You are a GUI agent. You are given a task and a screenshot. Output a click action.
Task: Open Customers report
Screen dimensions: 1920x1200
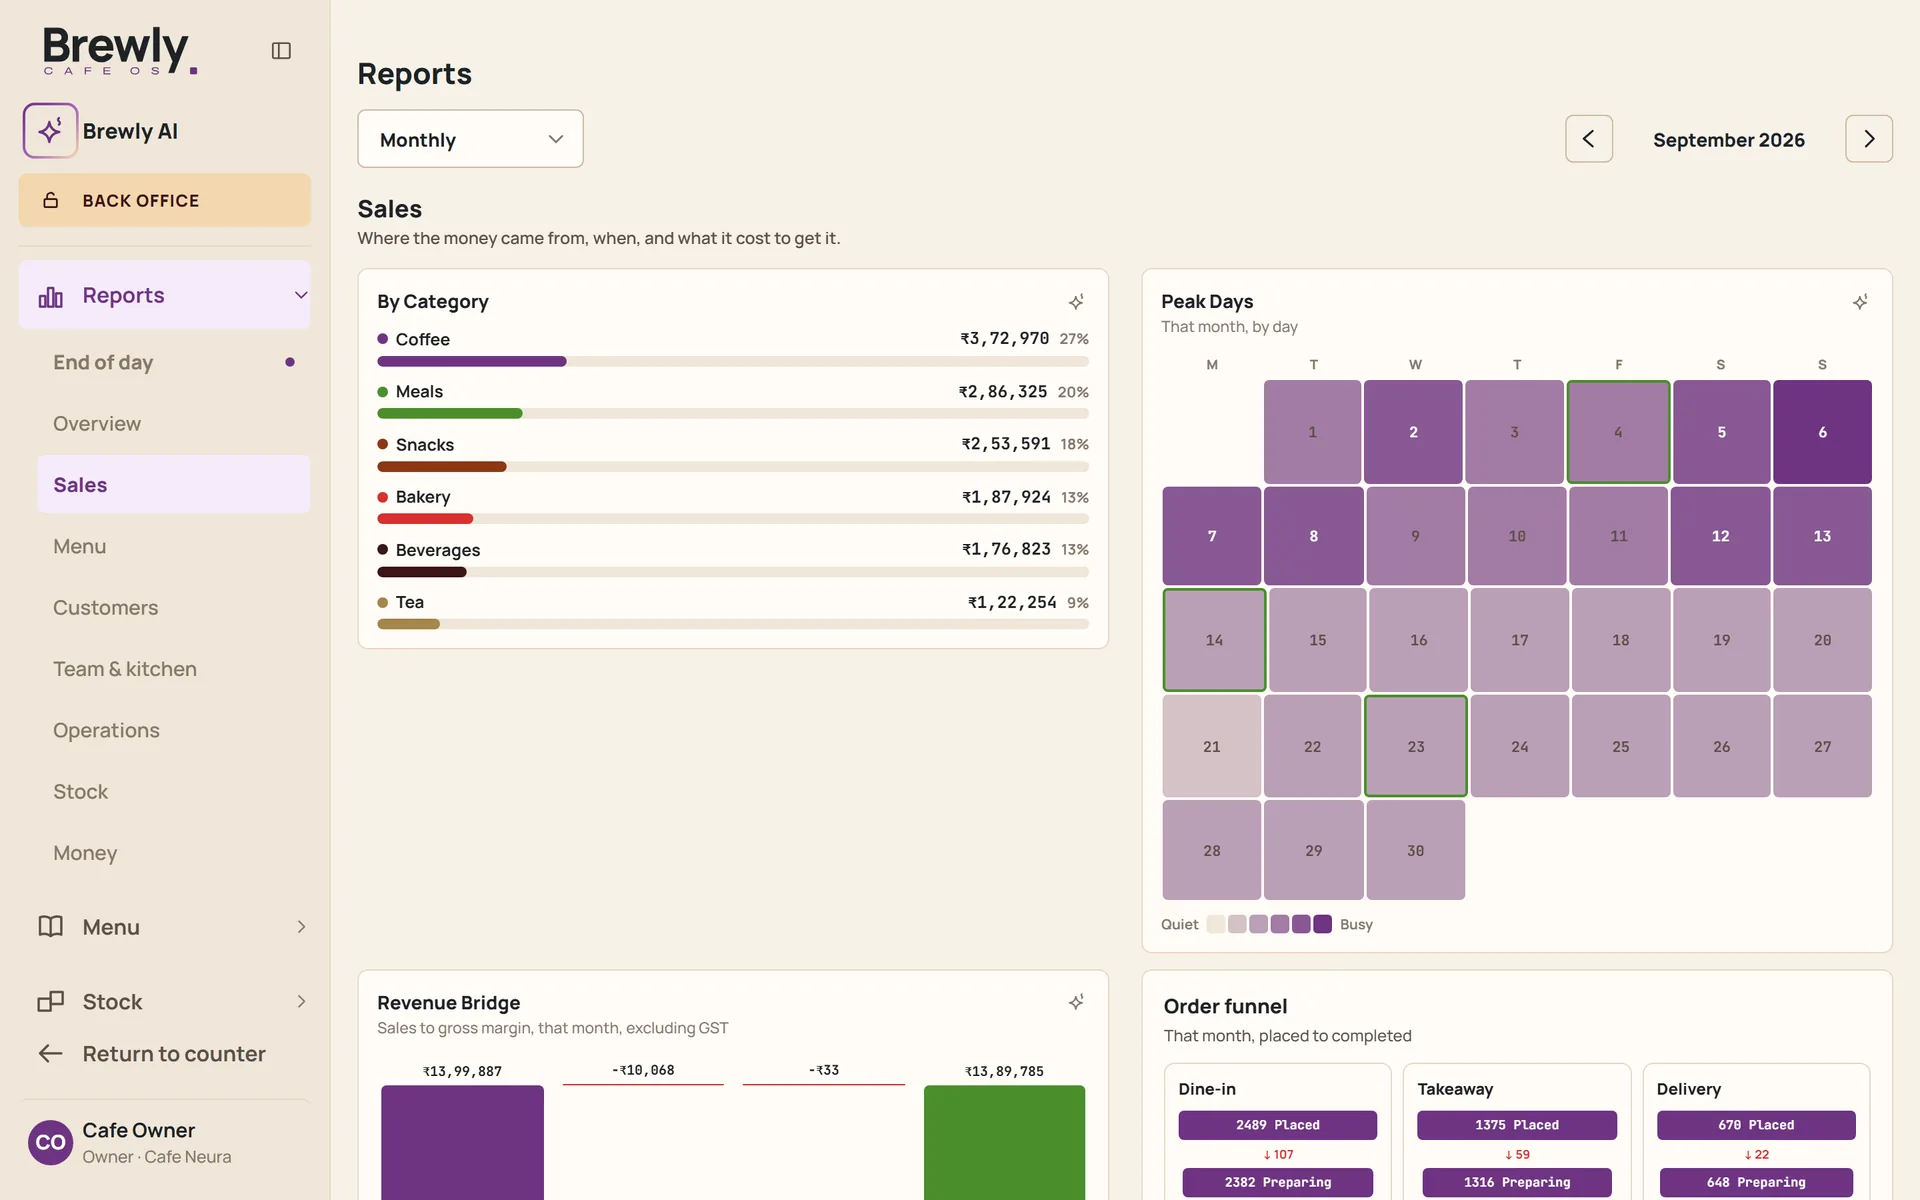click(x=174, y=608)
